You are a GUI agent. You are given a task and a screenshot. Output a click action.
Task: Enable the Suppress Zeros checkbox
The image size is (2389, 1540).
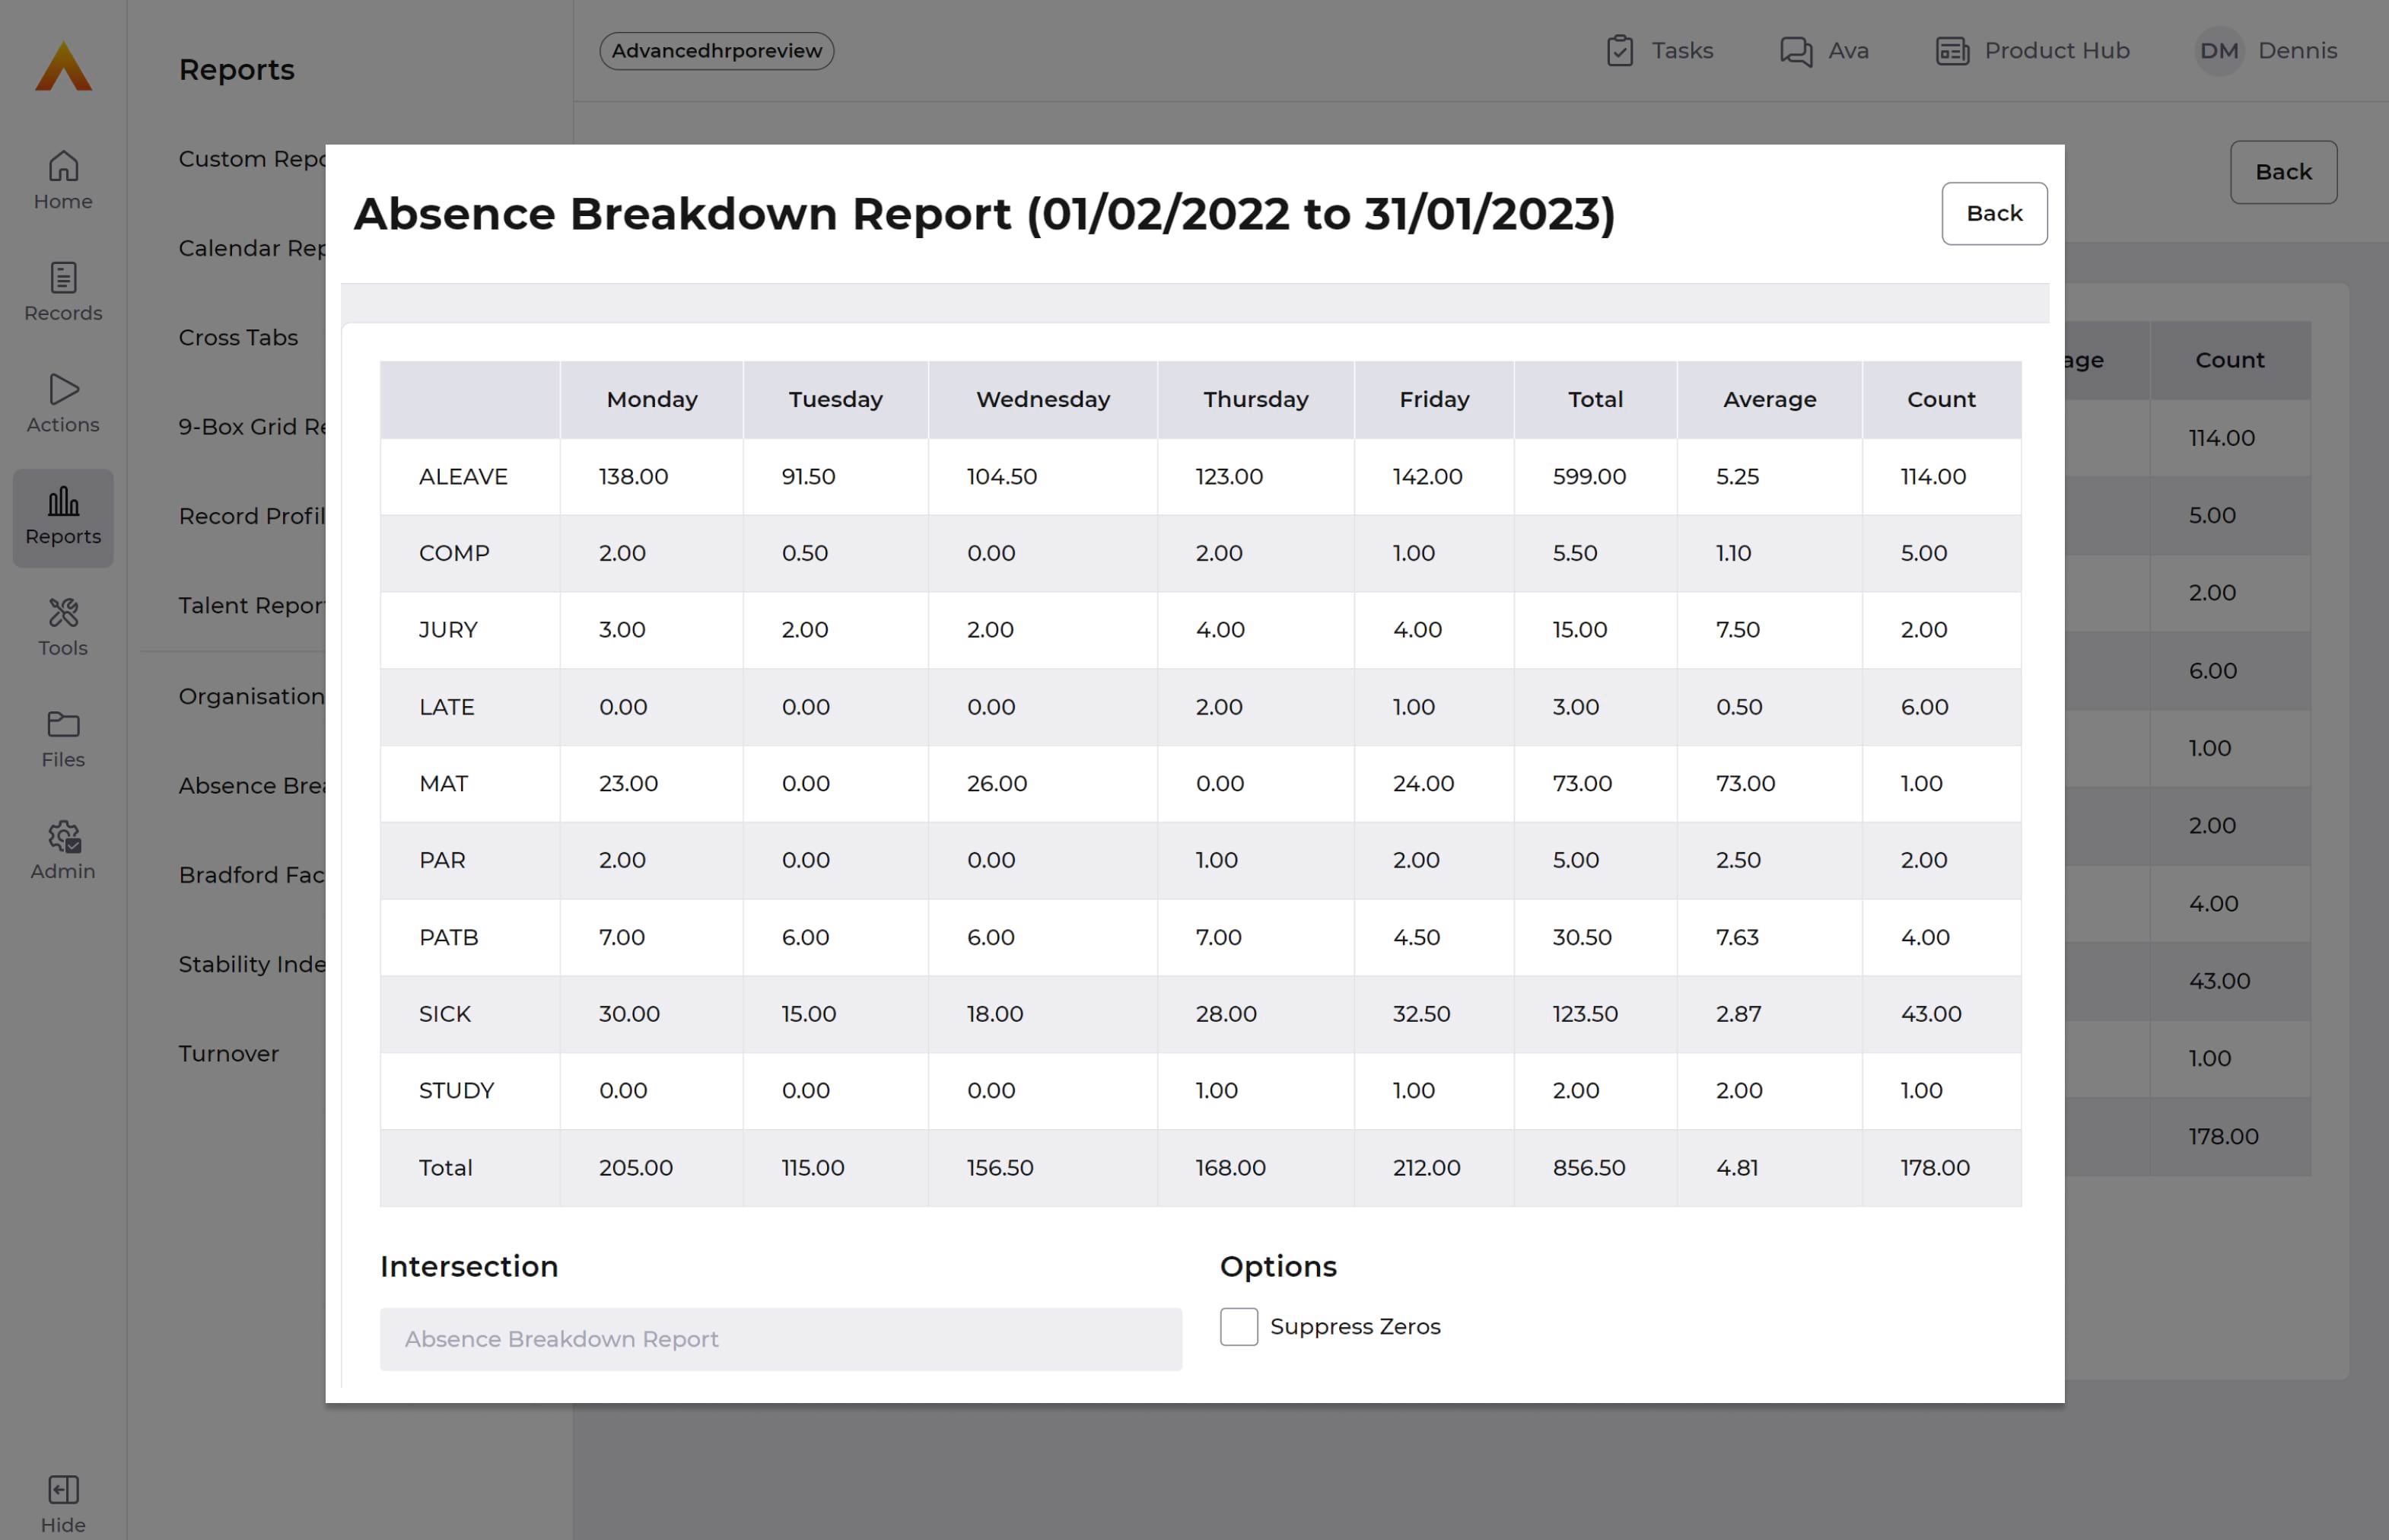pos(1238,1326)
